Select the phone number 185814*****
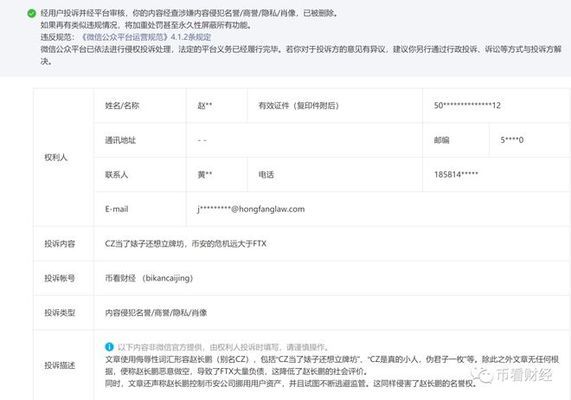 click(456, 174)
